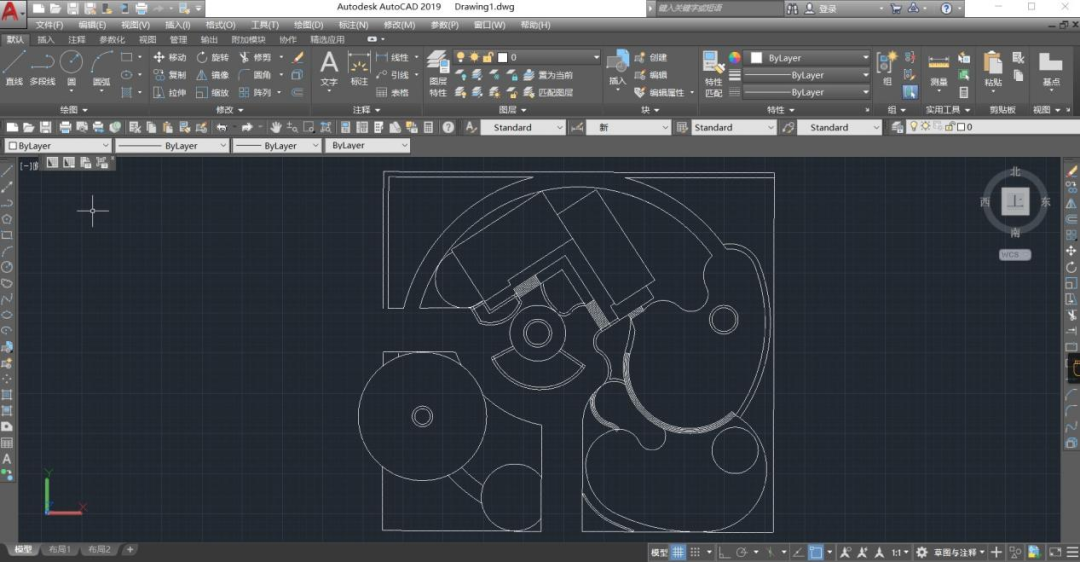The image size is (1080, 562).
Task: Open the 修改(M) menu
Action: point(399,25)
